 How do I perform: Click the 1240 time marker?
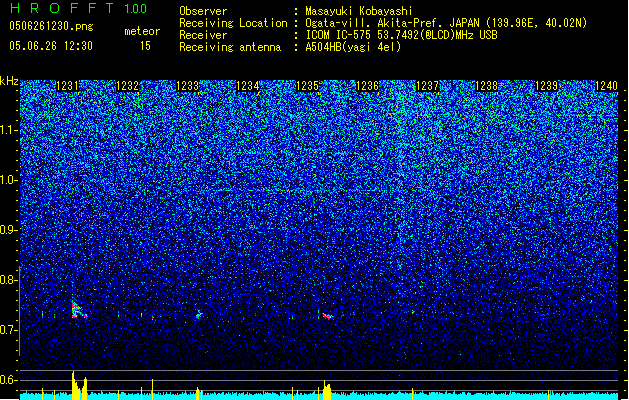606,86
